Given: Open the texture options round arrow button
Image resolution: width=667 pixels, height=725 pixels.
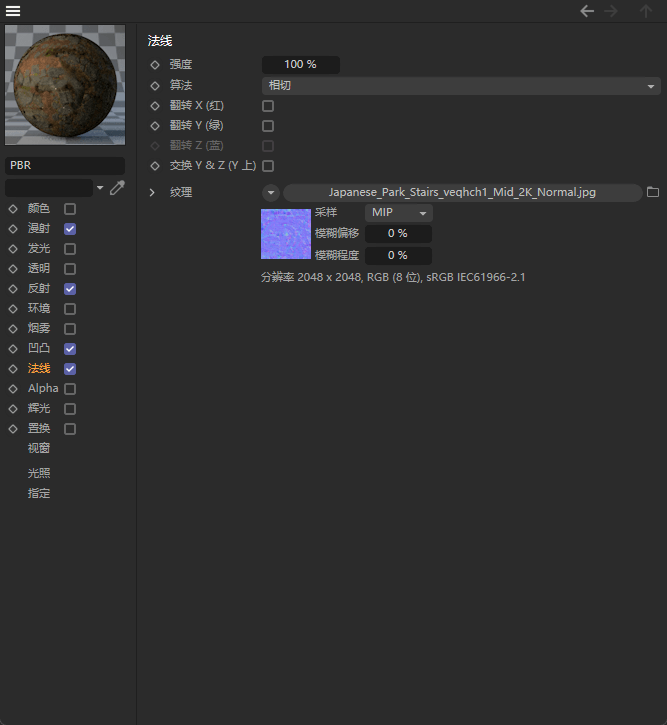Looking at the screenshot, I should click(x=271, y=192).
